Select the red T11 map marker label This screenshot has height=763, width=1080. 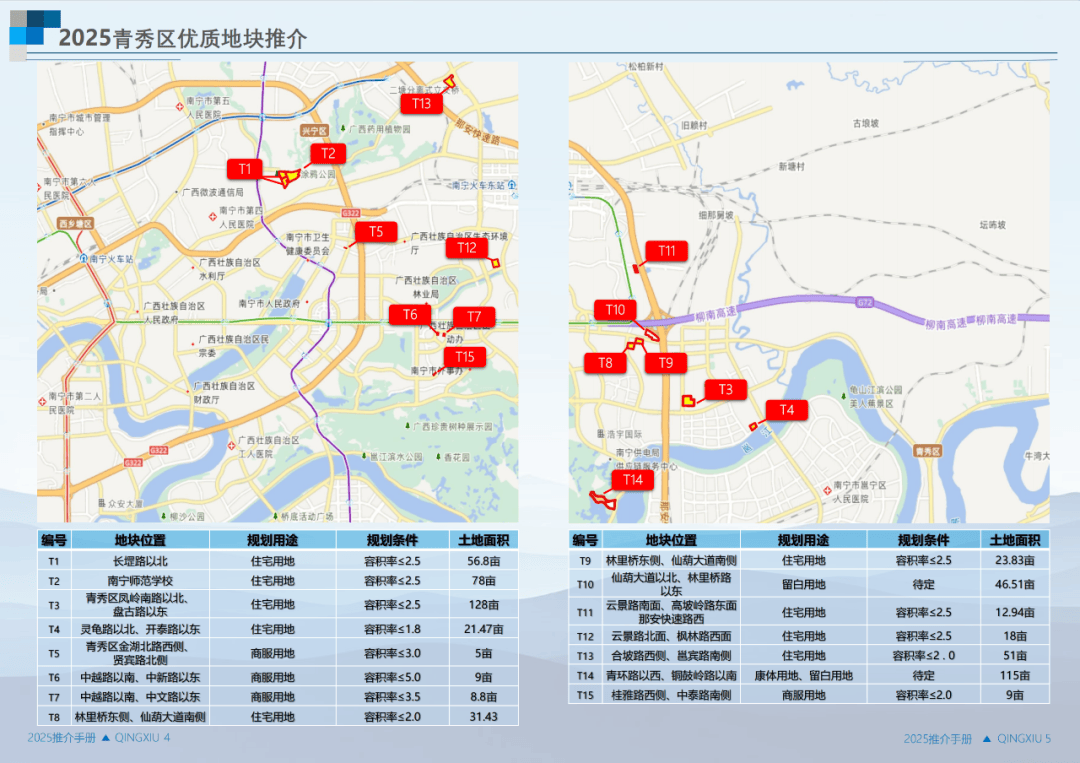pyautogui.click(x=667, y=251)
